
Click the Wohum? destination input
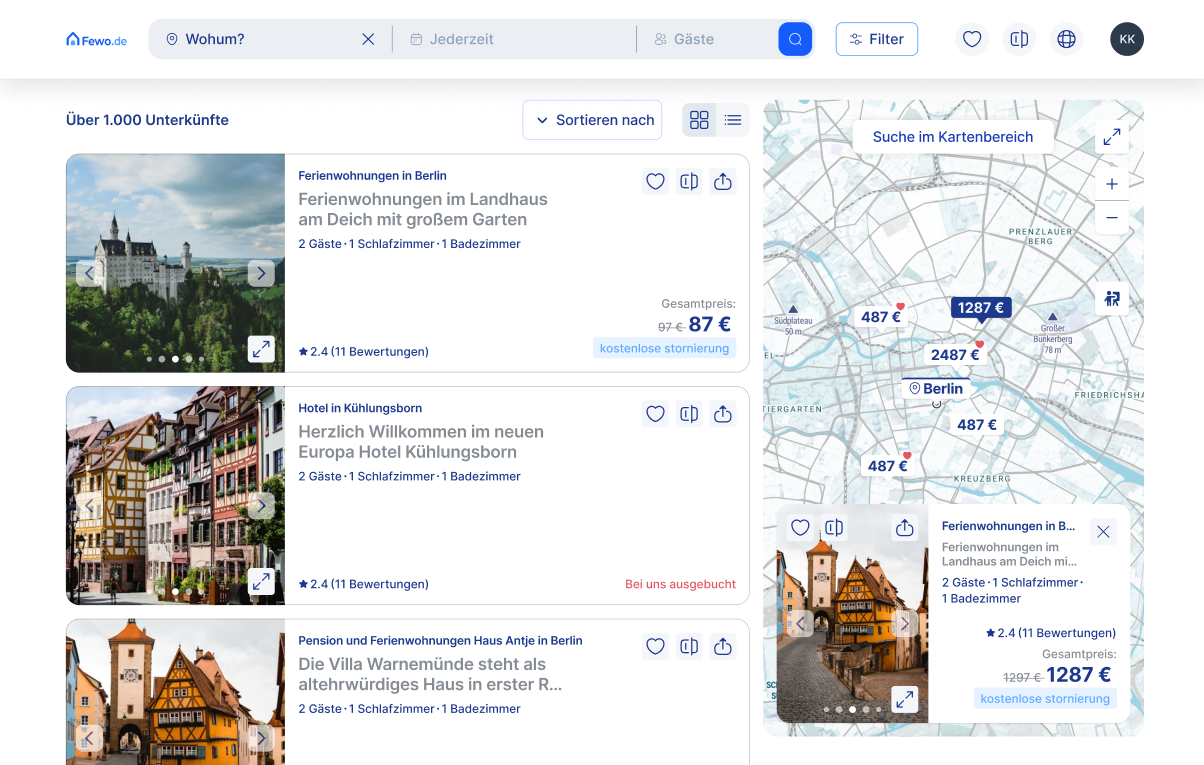[270, 39]
